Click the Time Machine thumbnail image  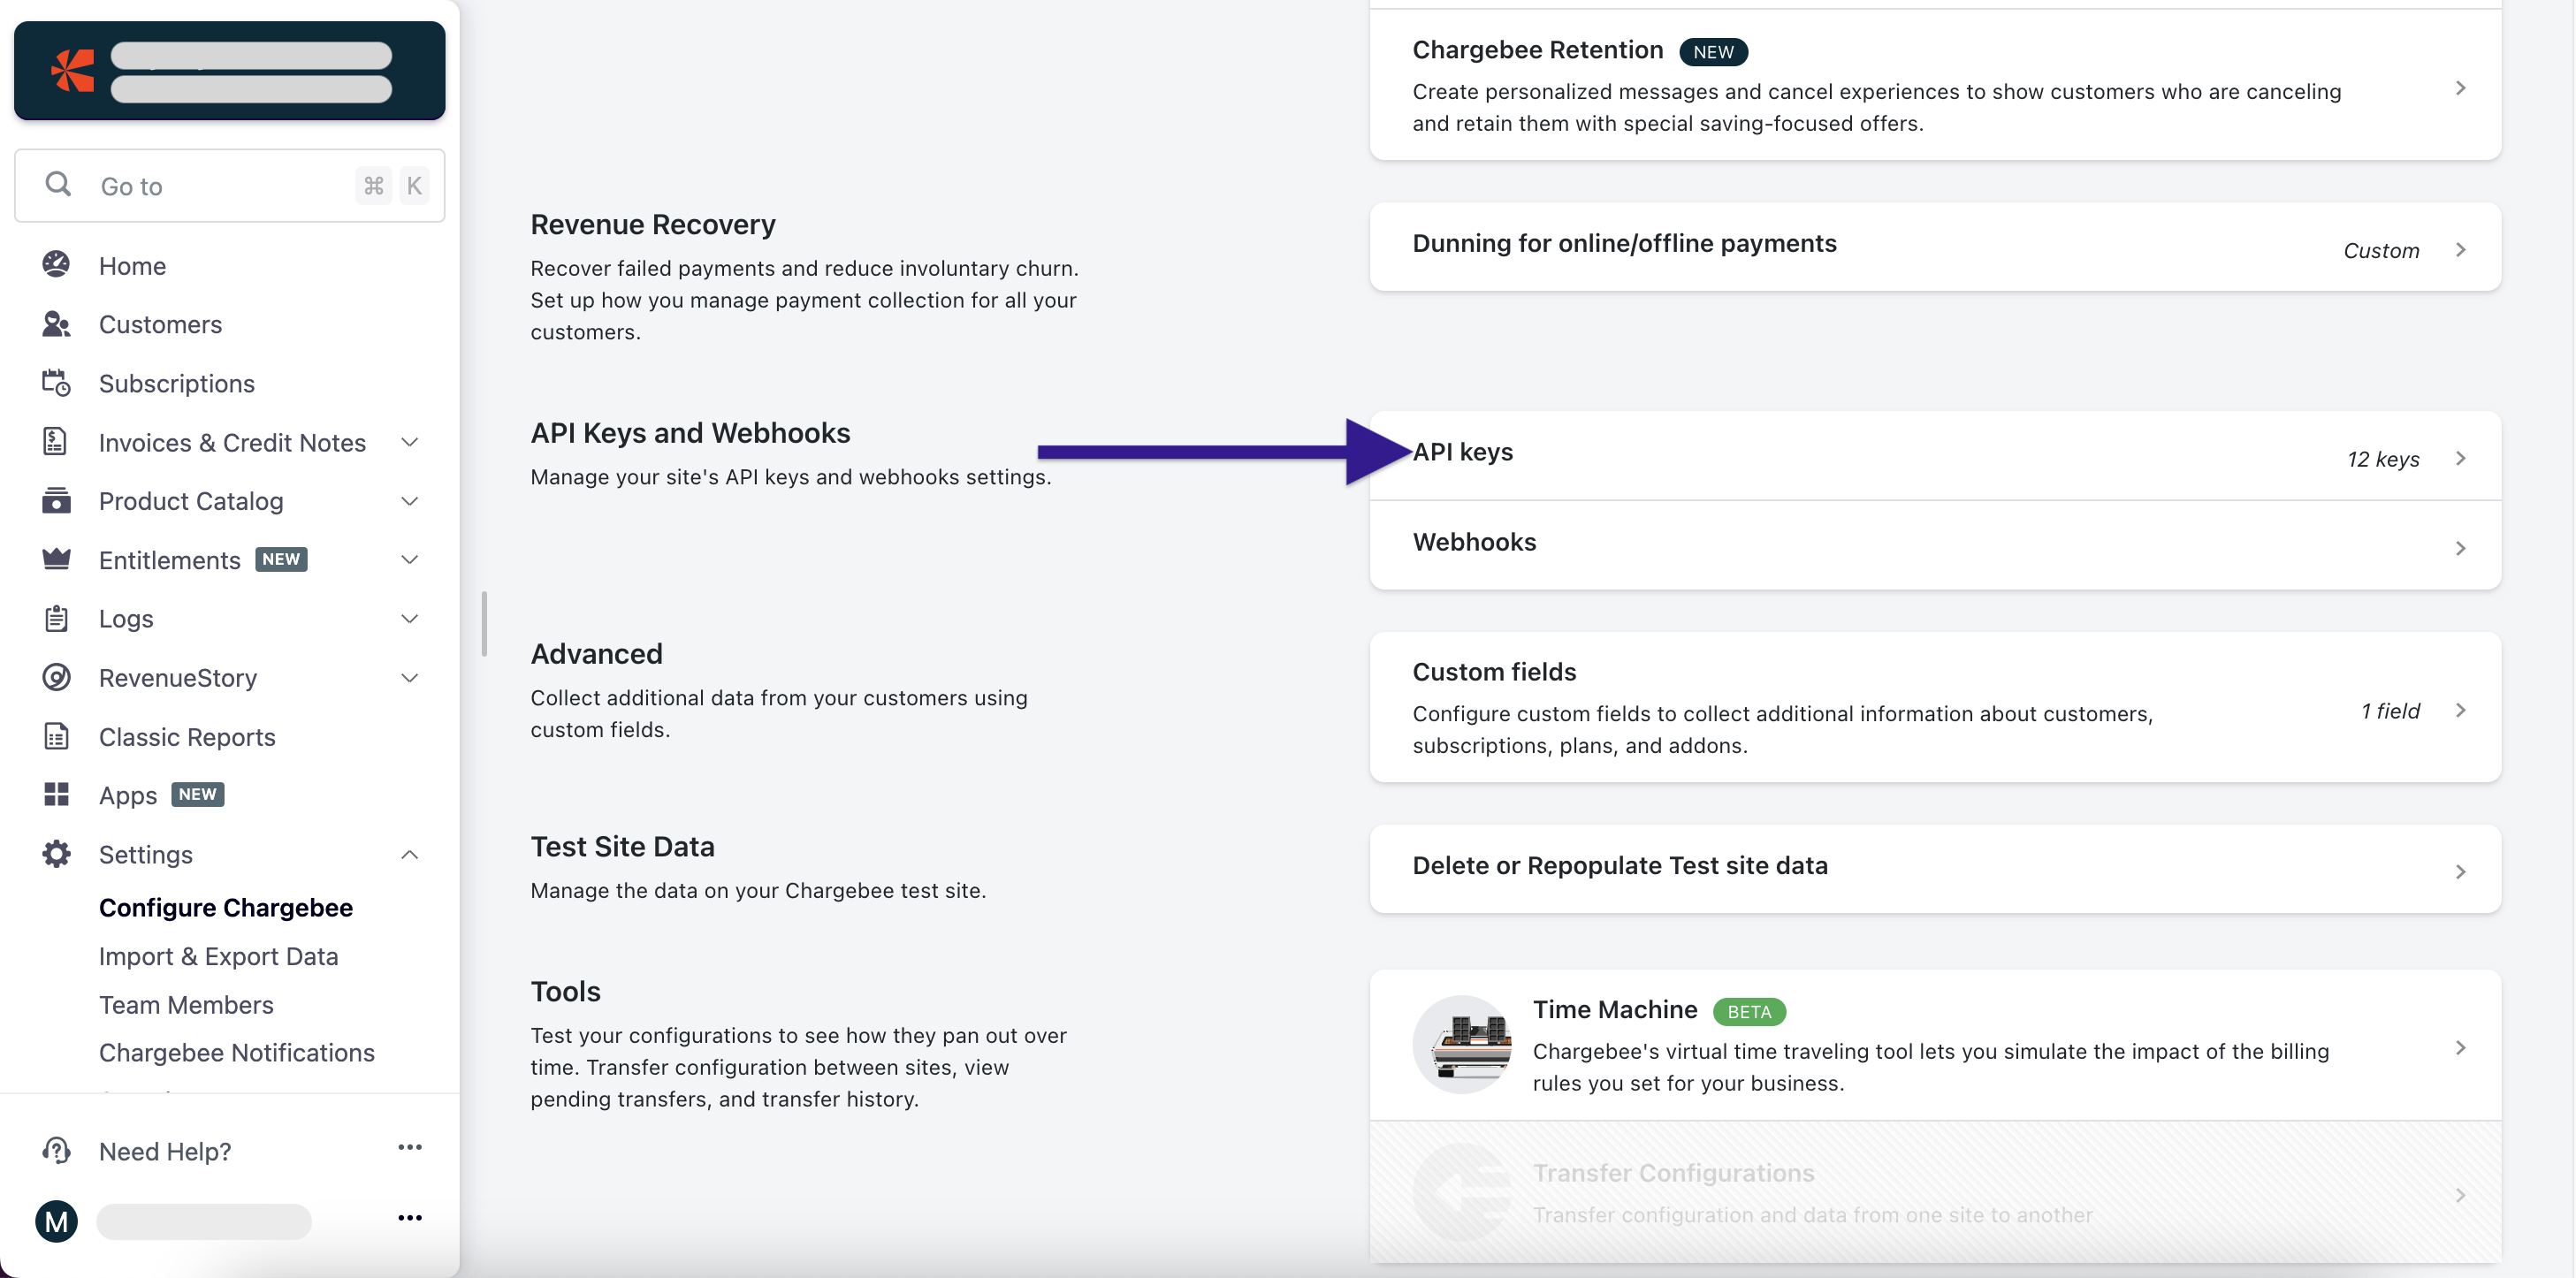[x=1462, y=1044]
